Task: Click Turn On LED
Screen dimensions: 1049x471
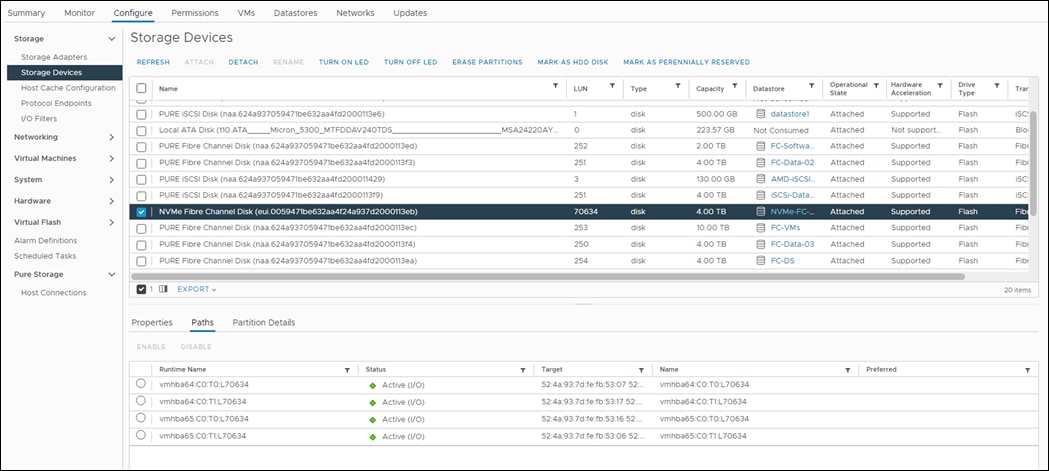Action: 344,62
